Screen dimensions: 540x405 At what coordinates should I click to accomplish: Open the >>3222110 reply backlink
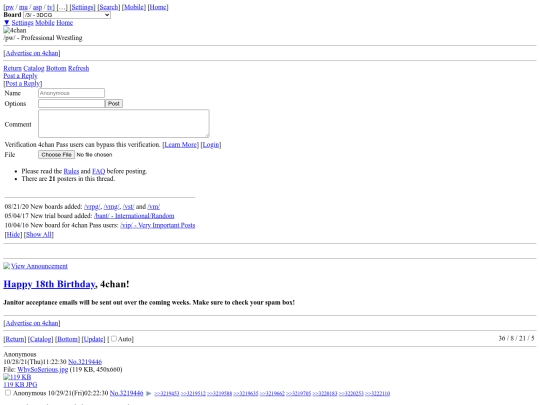pyautogui.click(x=377, y=393)
